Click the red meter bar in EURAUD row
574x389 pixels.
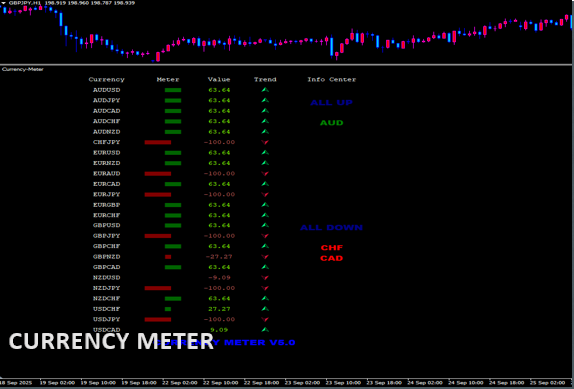[158, 173]
